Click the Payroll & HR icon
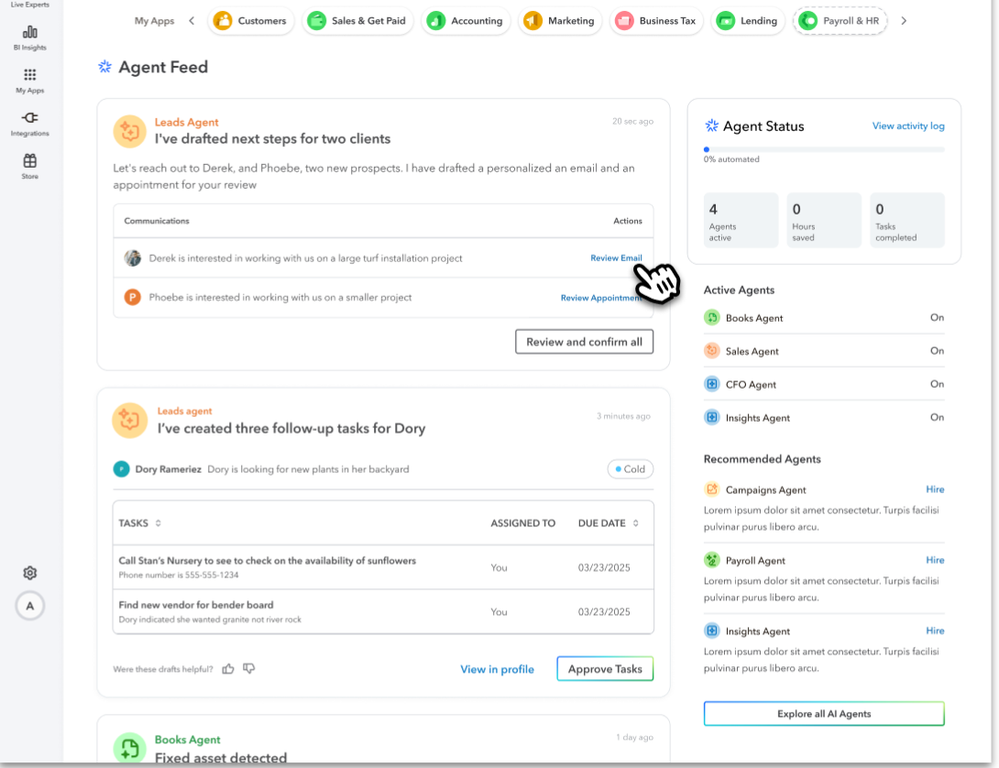999x768 pixels. pos(808,20)
